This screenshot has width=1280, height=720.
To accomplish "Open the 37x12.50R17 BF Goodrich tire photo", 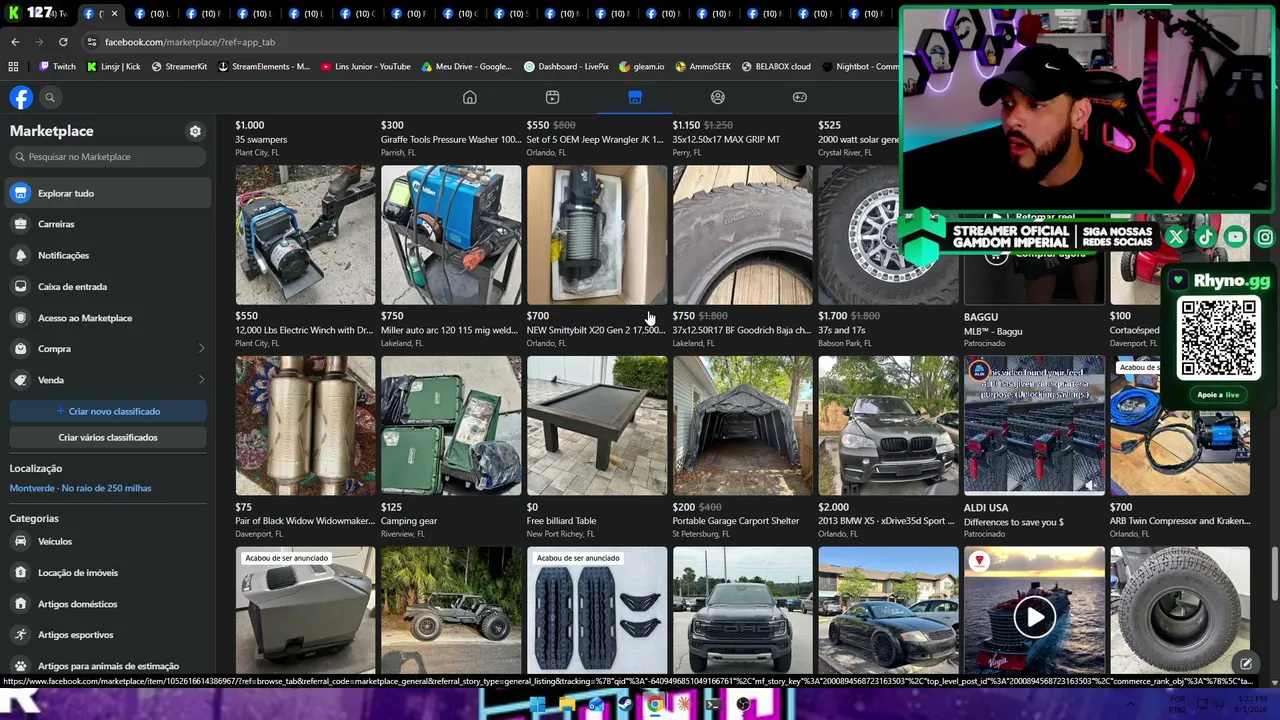I will [743, 235].
